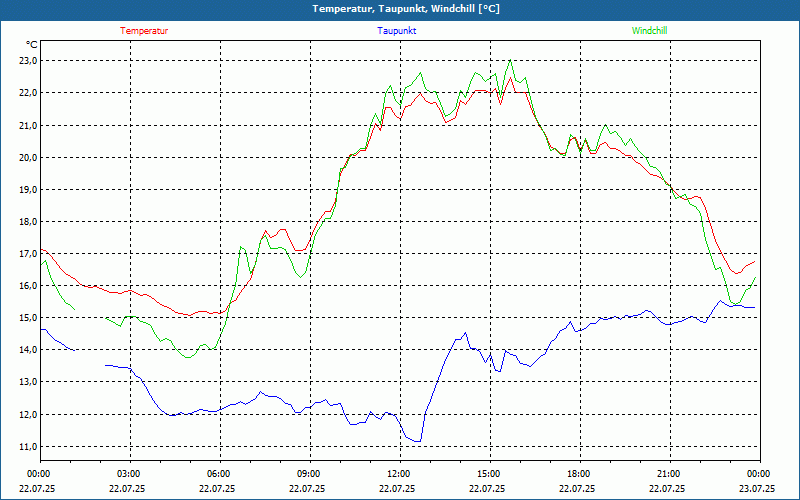
Task: Click the 15:00 time axis label
Action: tap(489, 474)
